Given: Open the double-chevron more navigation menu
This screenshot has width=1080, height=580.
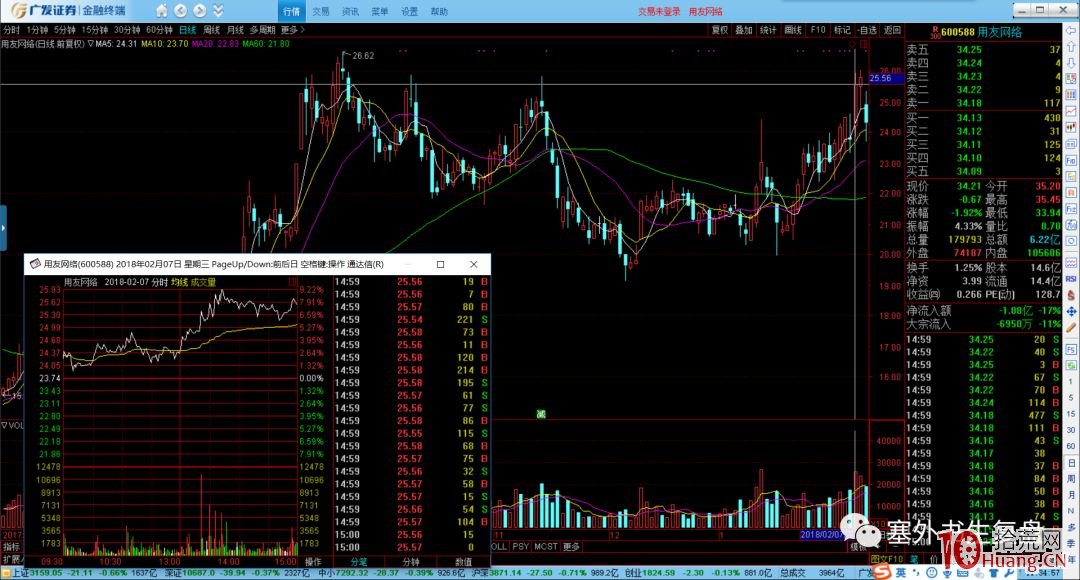Looking at the screenshot, I should pyautogui.click(x=218, y=10).
